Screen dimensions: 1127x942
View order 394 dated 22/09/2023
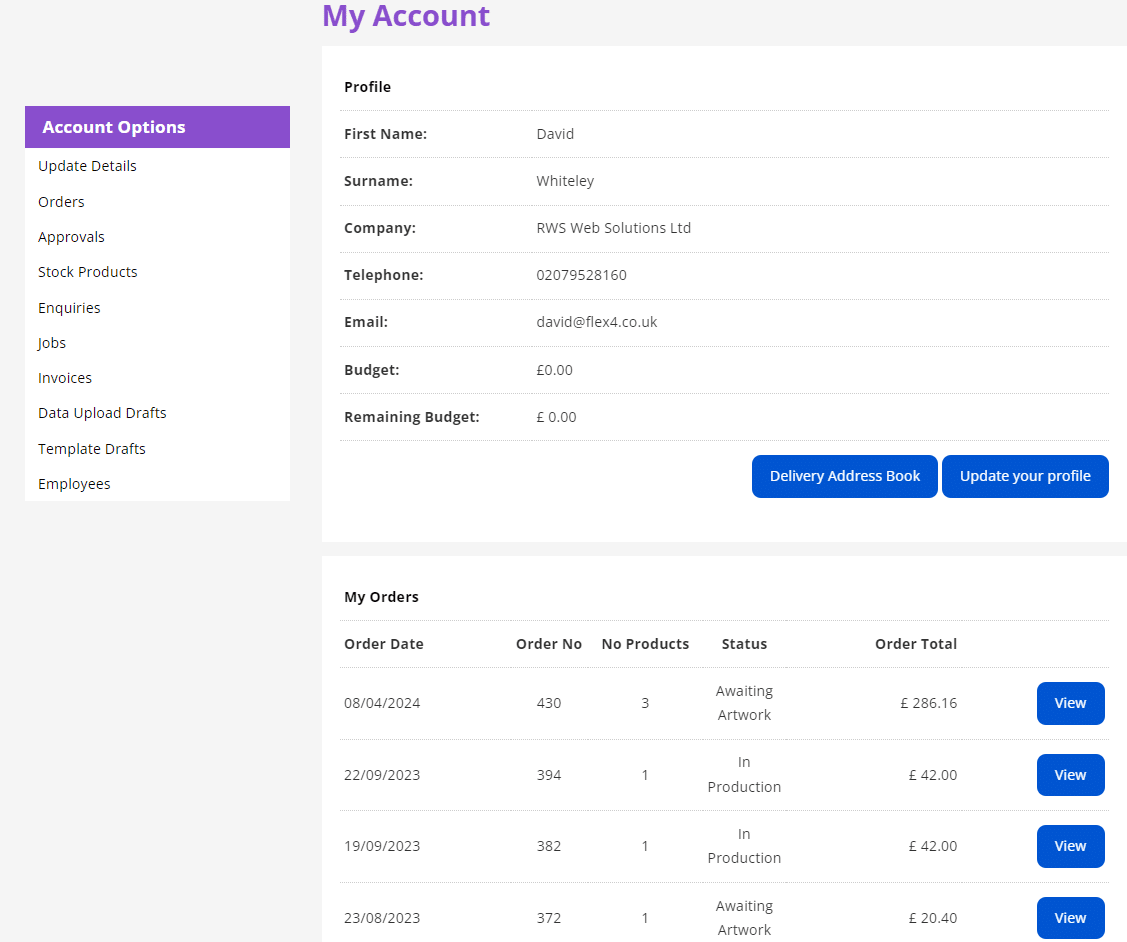pyautogui.click(x=1070, y=775)
